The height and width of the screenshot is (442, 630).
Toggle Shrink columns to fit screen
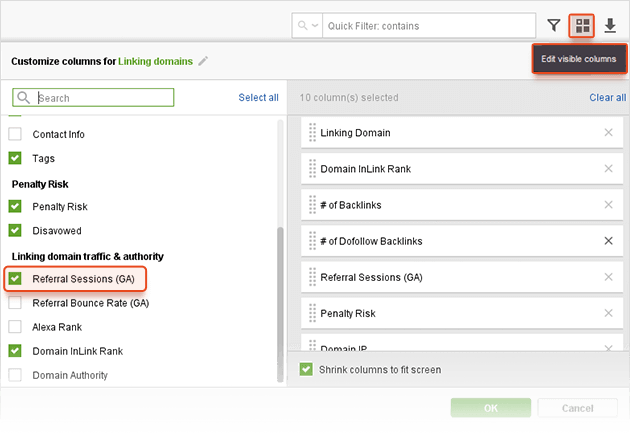[x=307, y=370]
